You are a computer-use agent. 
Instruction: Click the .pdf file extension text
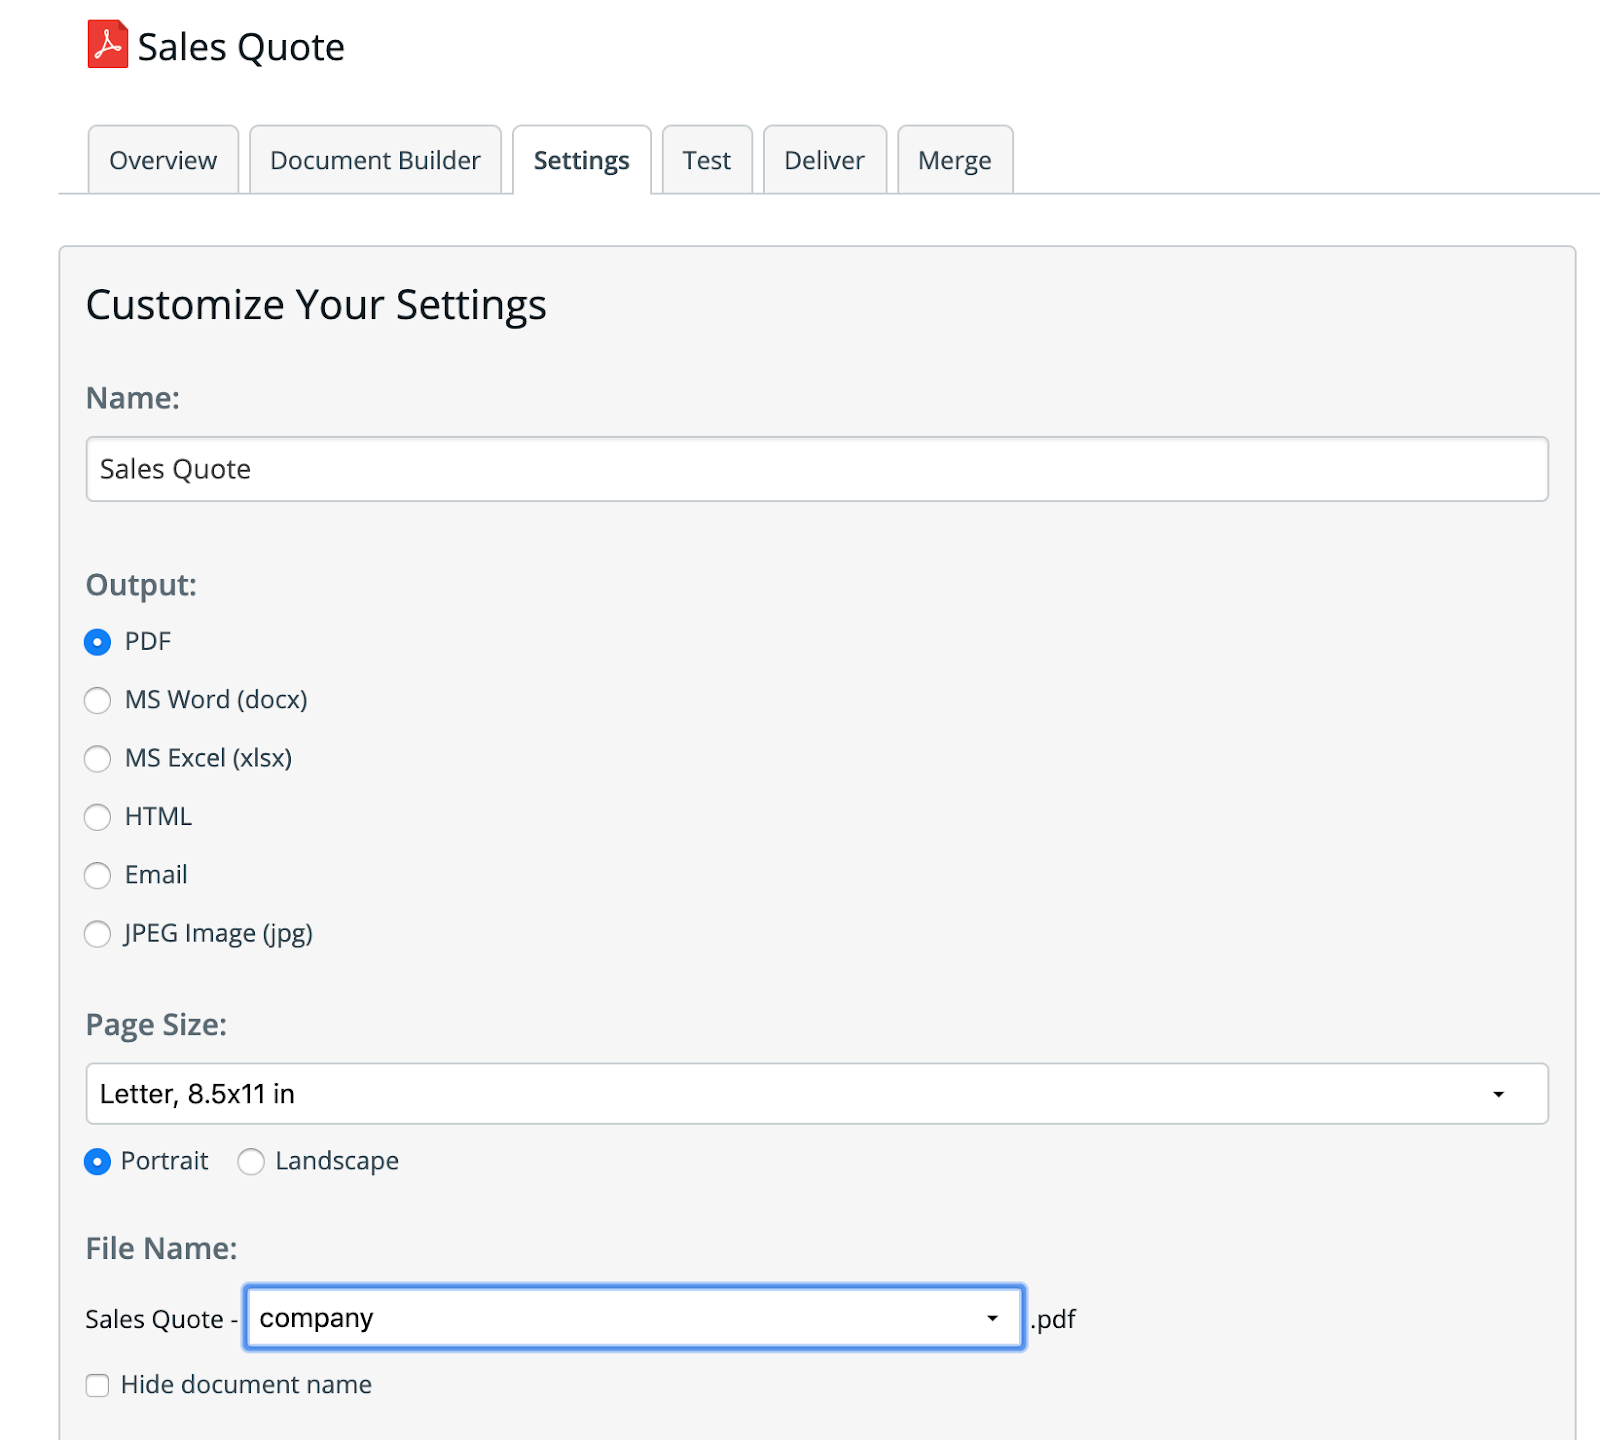[x=1053, y=1319]
